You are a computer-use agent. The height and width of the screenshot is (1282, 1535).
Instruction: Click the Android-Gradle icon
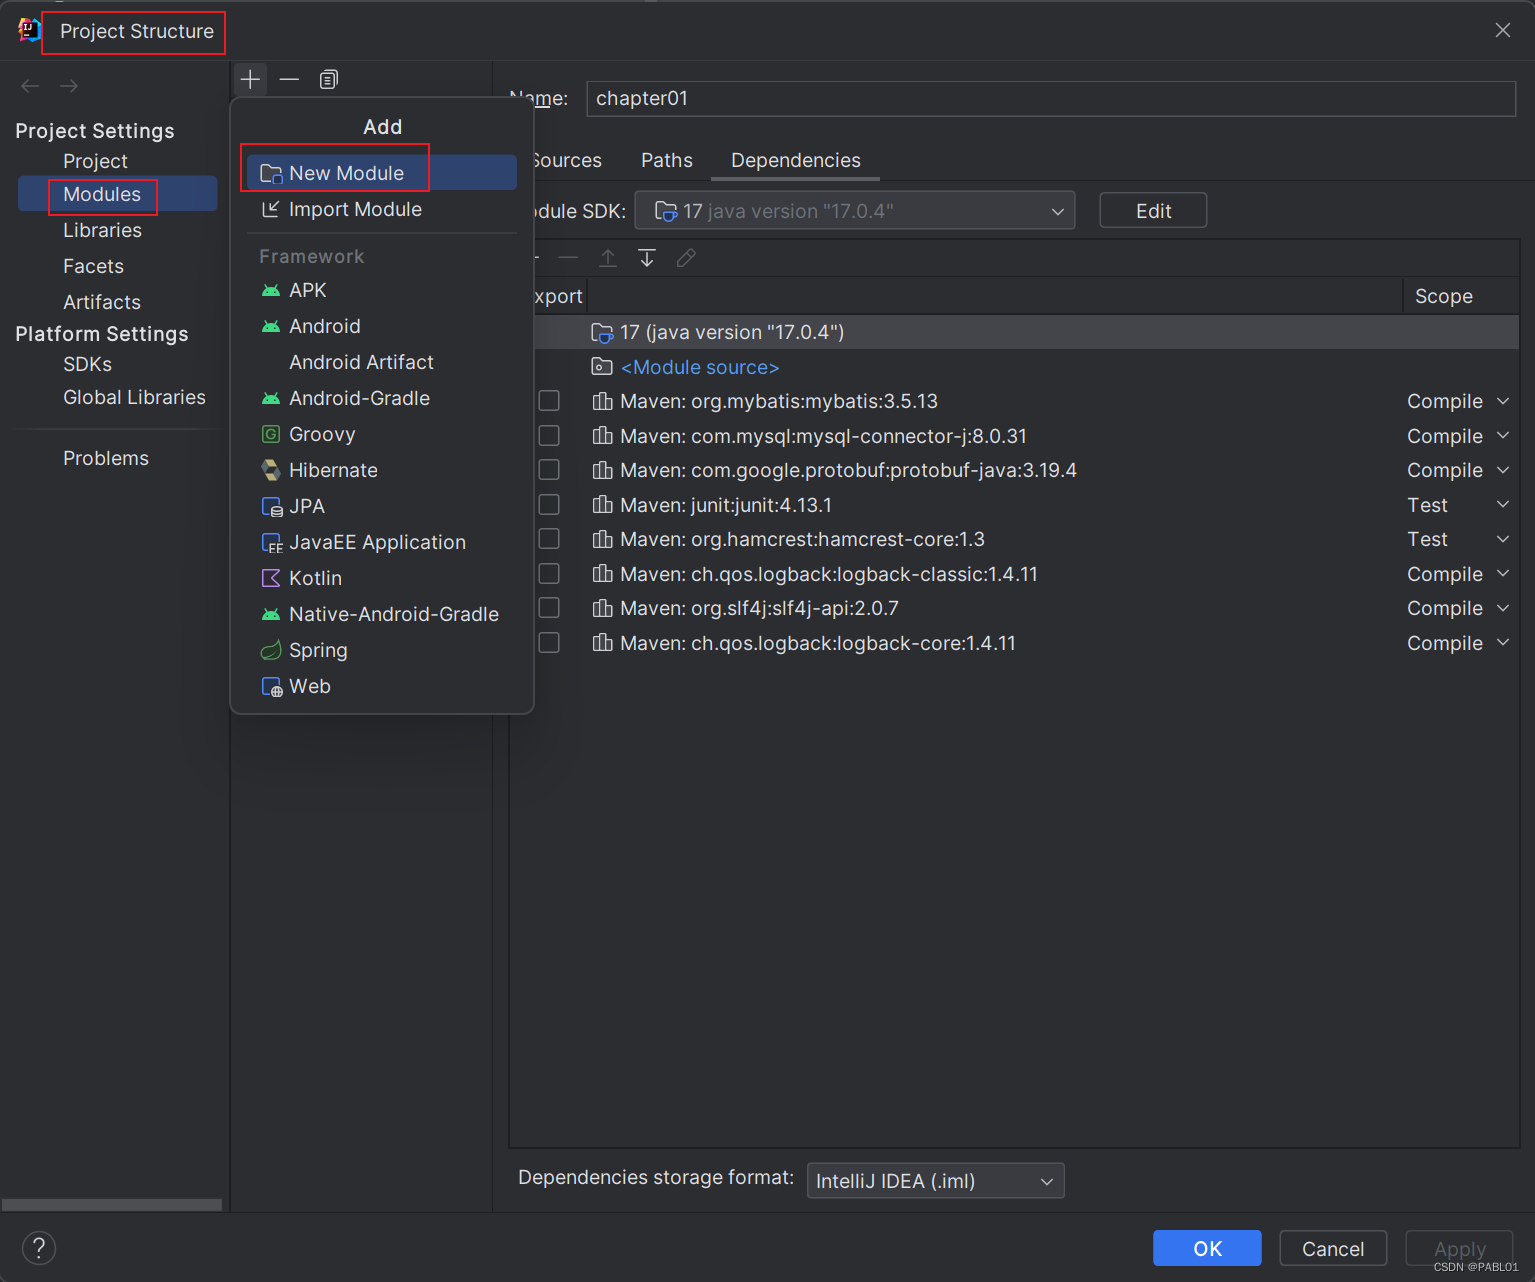(271, 399)
